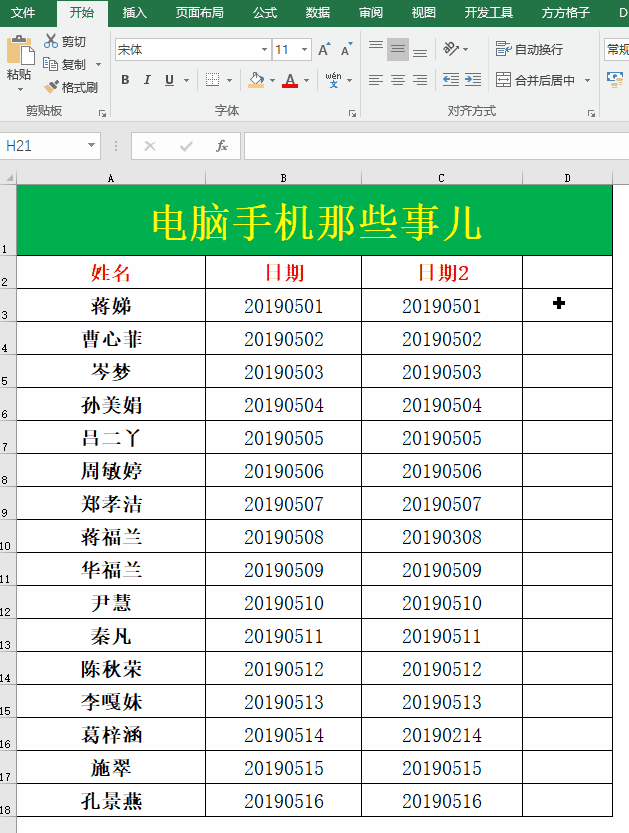
Task: Select column C header
Action: (x=441, y=178)
